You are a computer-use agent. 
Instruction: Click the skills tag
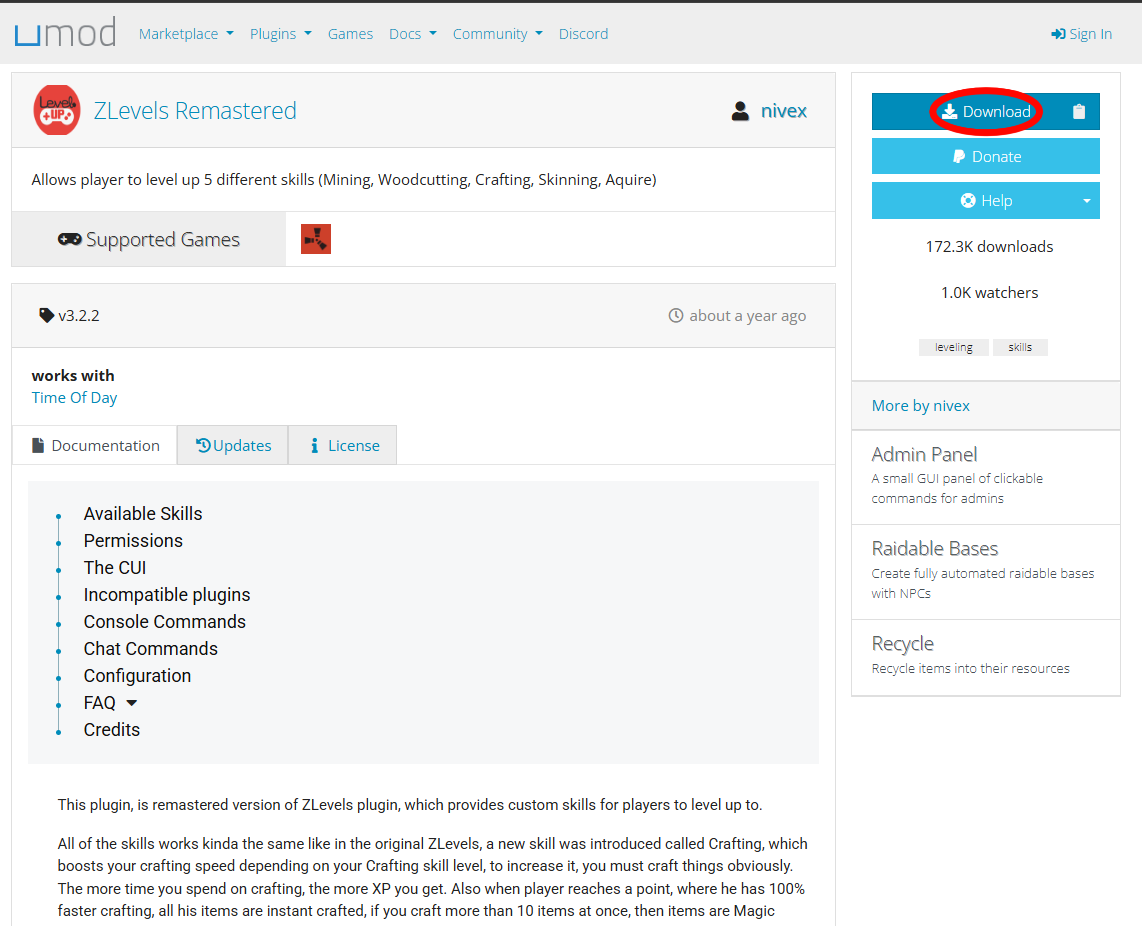point(1020,348)
